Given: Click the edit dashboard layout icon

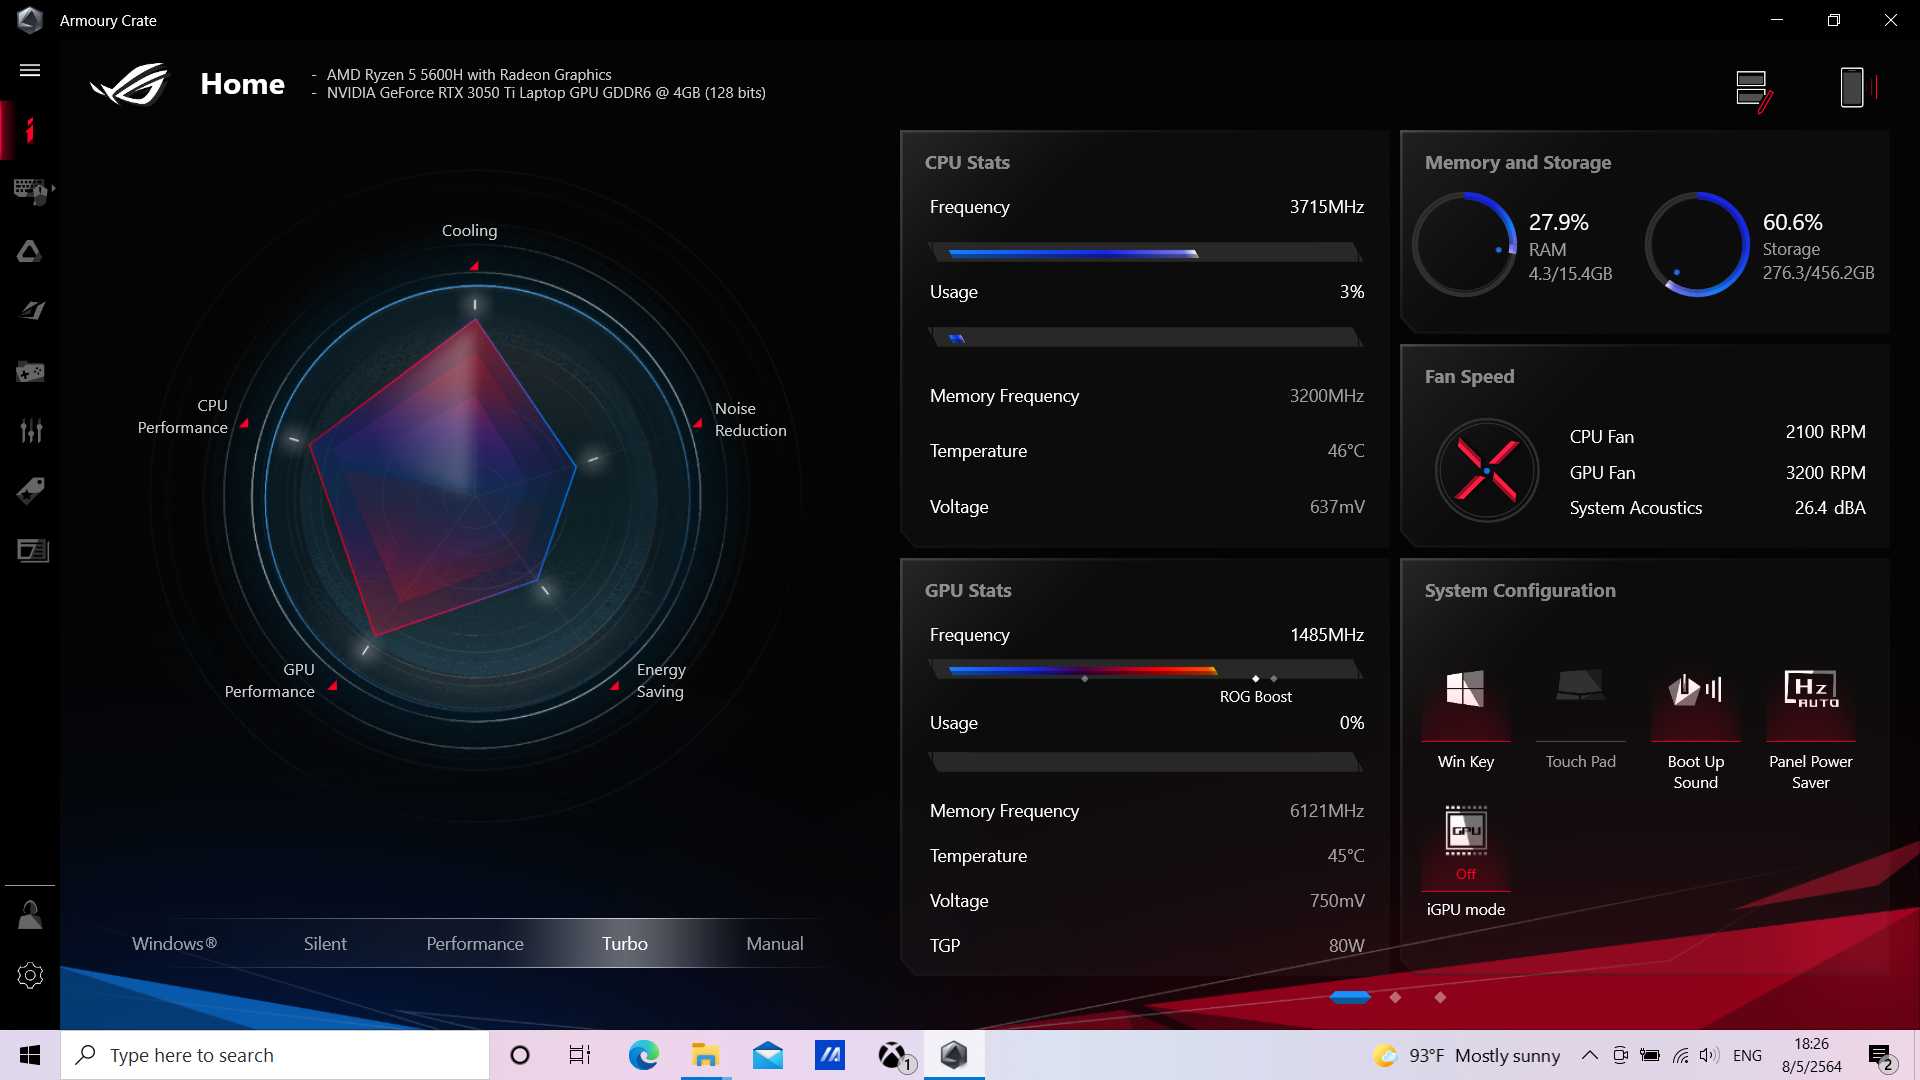Looking at the screenshot, I should [1754, 90].
